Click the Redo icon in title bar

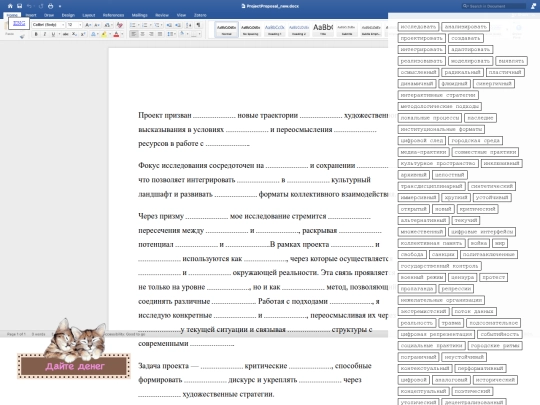pos(41,6)
